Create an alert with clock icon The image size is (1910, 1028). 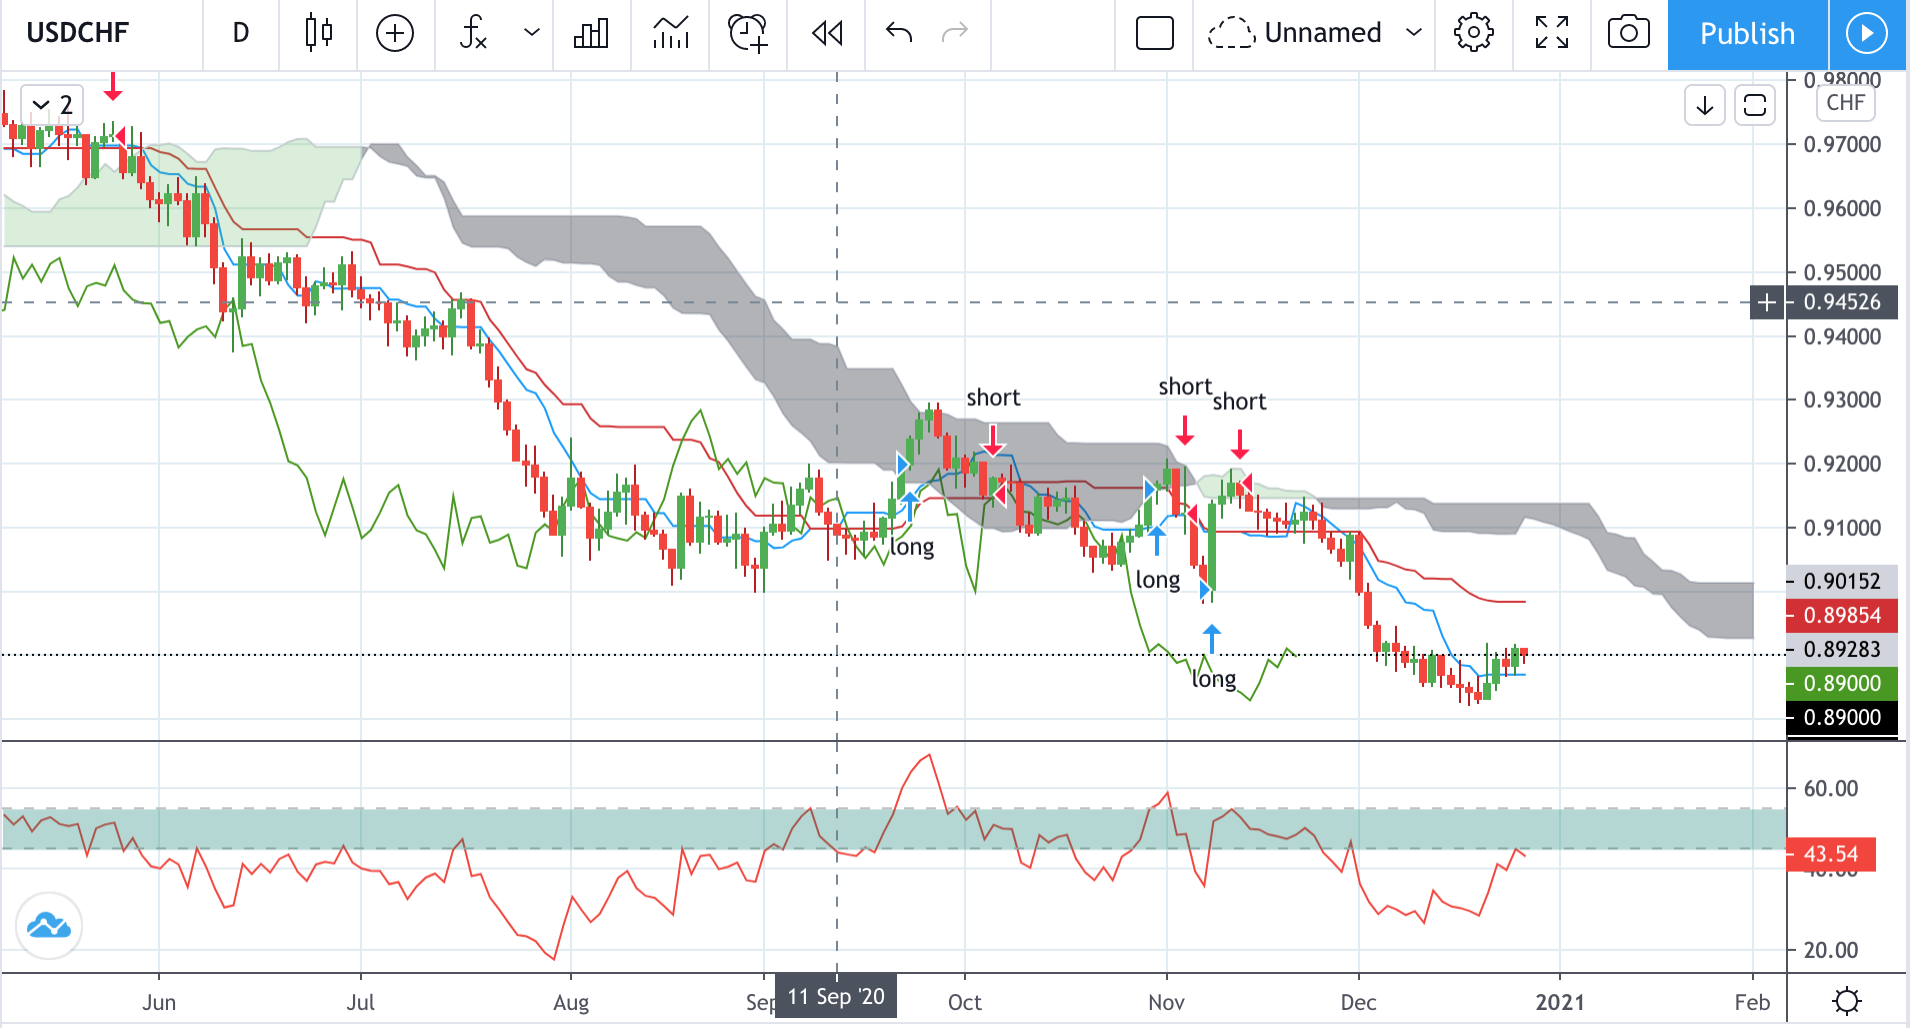pyautogui.click(x=748, y=33)
